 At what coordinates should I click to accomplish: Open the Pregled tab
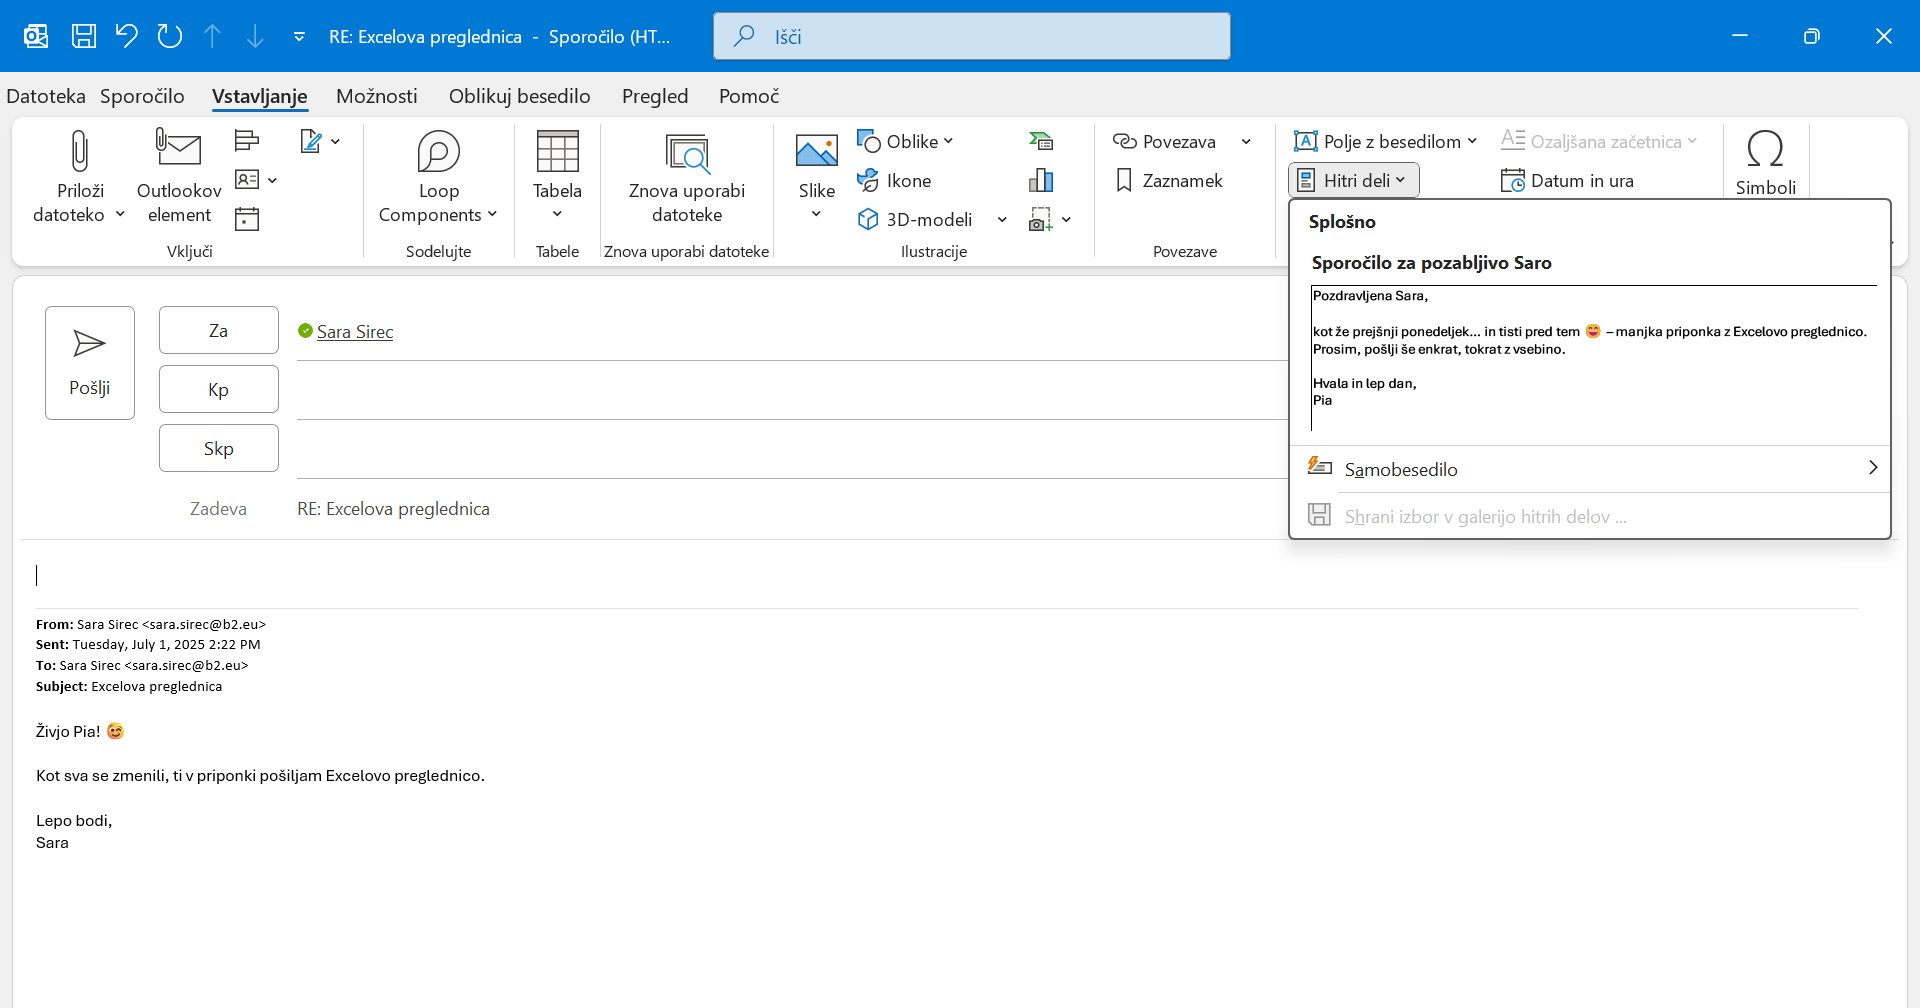point(655,96)
